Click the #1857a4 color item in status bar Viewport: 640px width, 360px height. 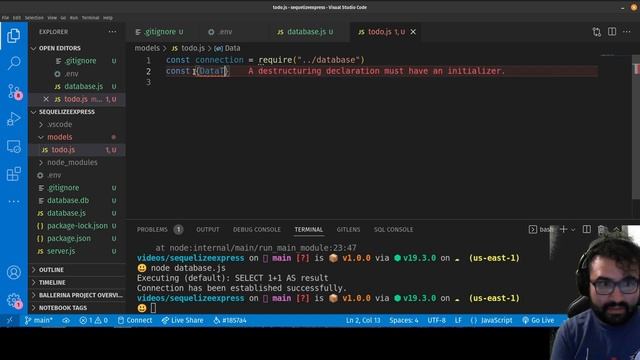tap(230, 320)
